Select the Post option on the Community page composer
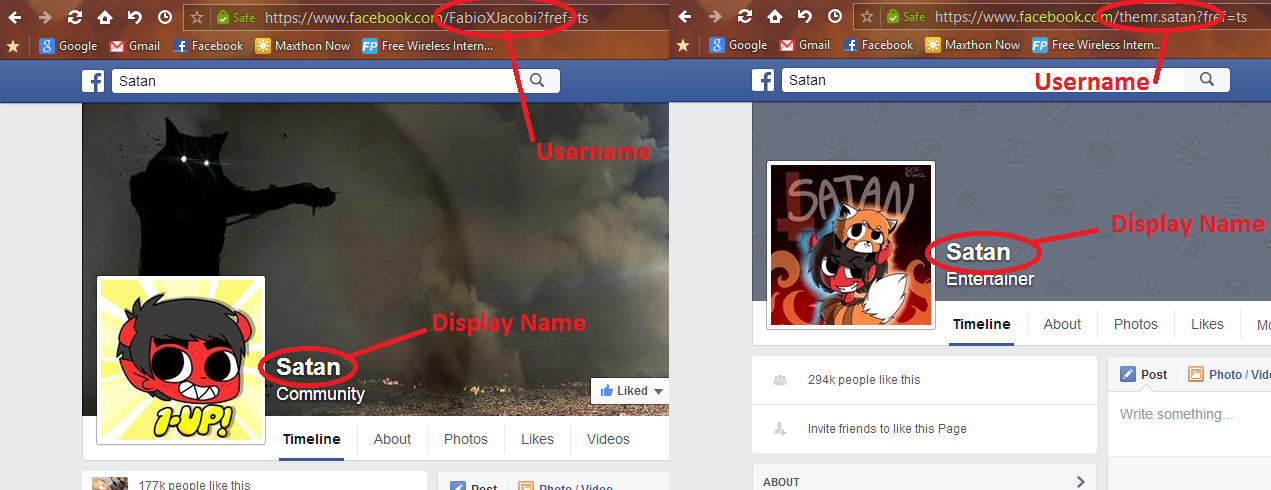 point(473,486)
